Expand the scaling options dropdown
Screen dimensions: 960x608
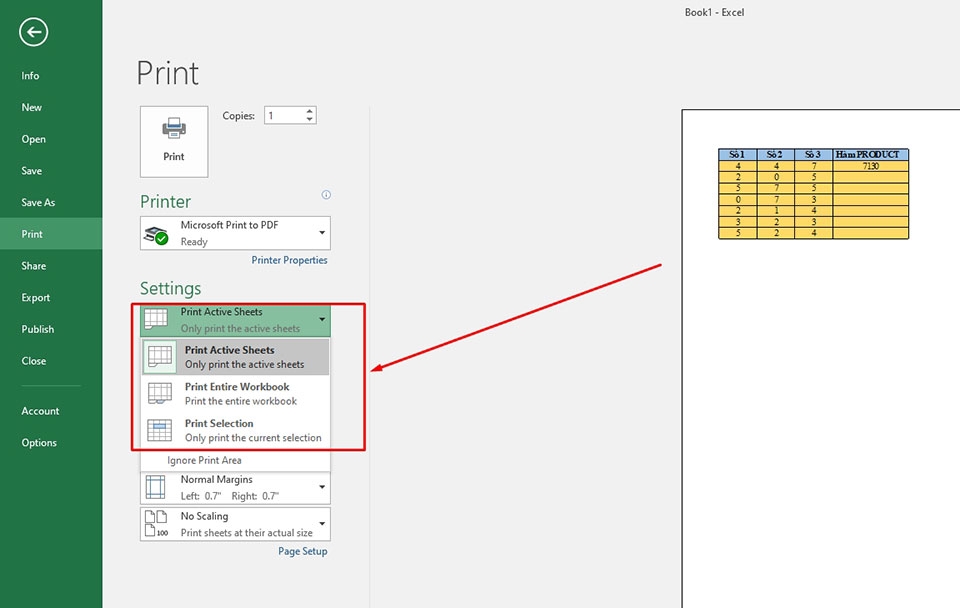pyautogui.click(x=322, y=523)
